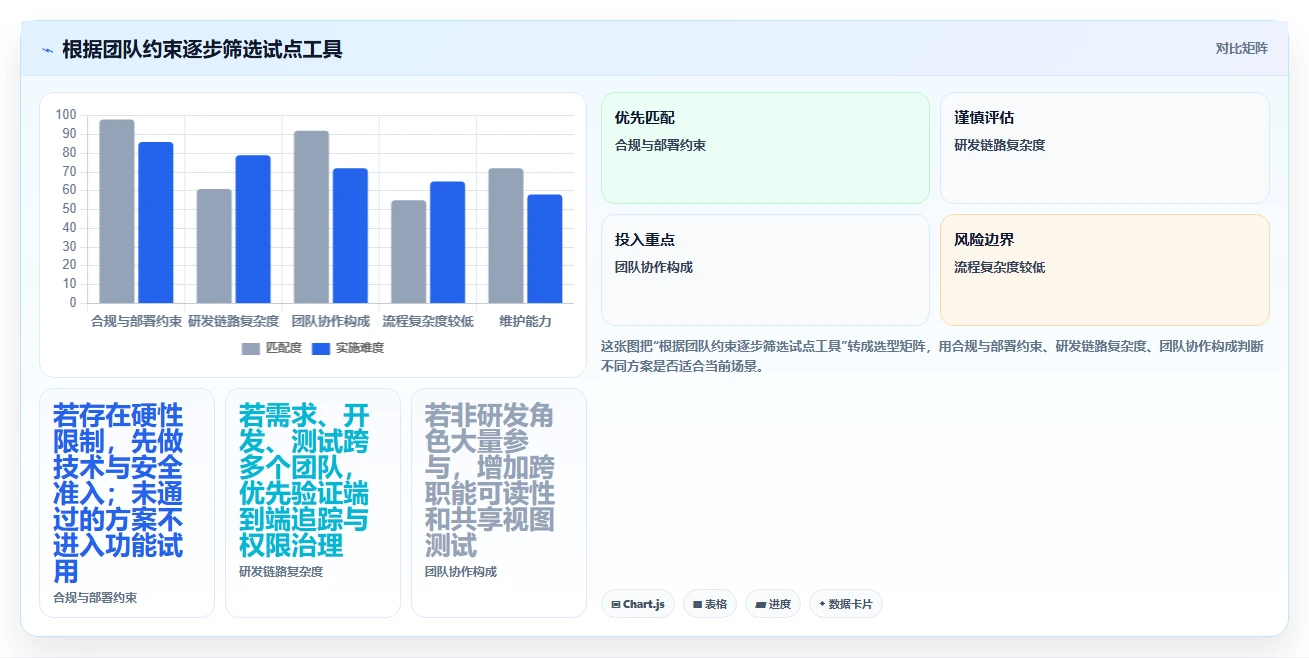Click the gray bar for 研发链路复杂度

(x=214, y=246)
